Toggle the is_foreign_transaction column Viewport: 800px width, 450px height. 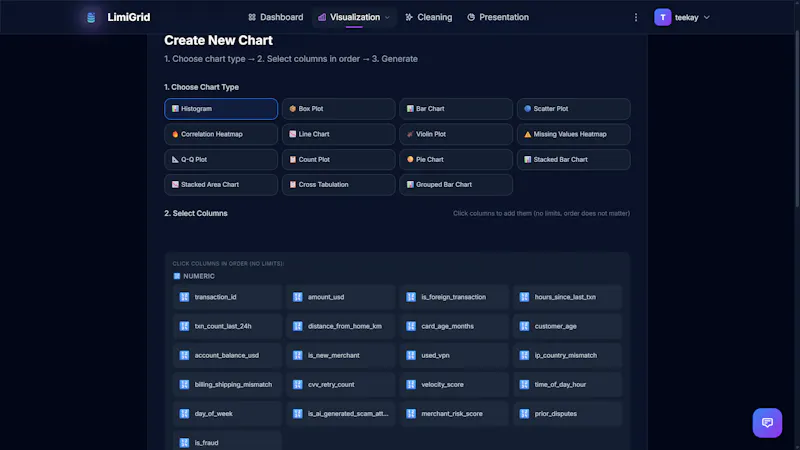point(454,297)
